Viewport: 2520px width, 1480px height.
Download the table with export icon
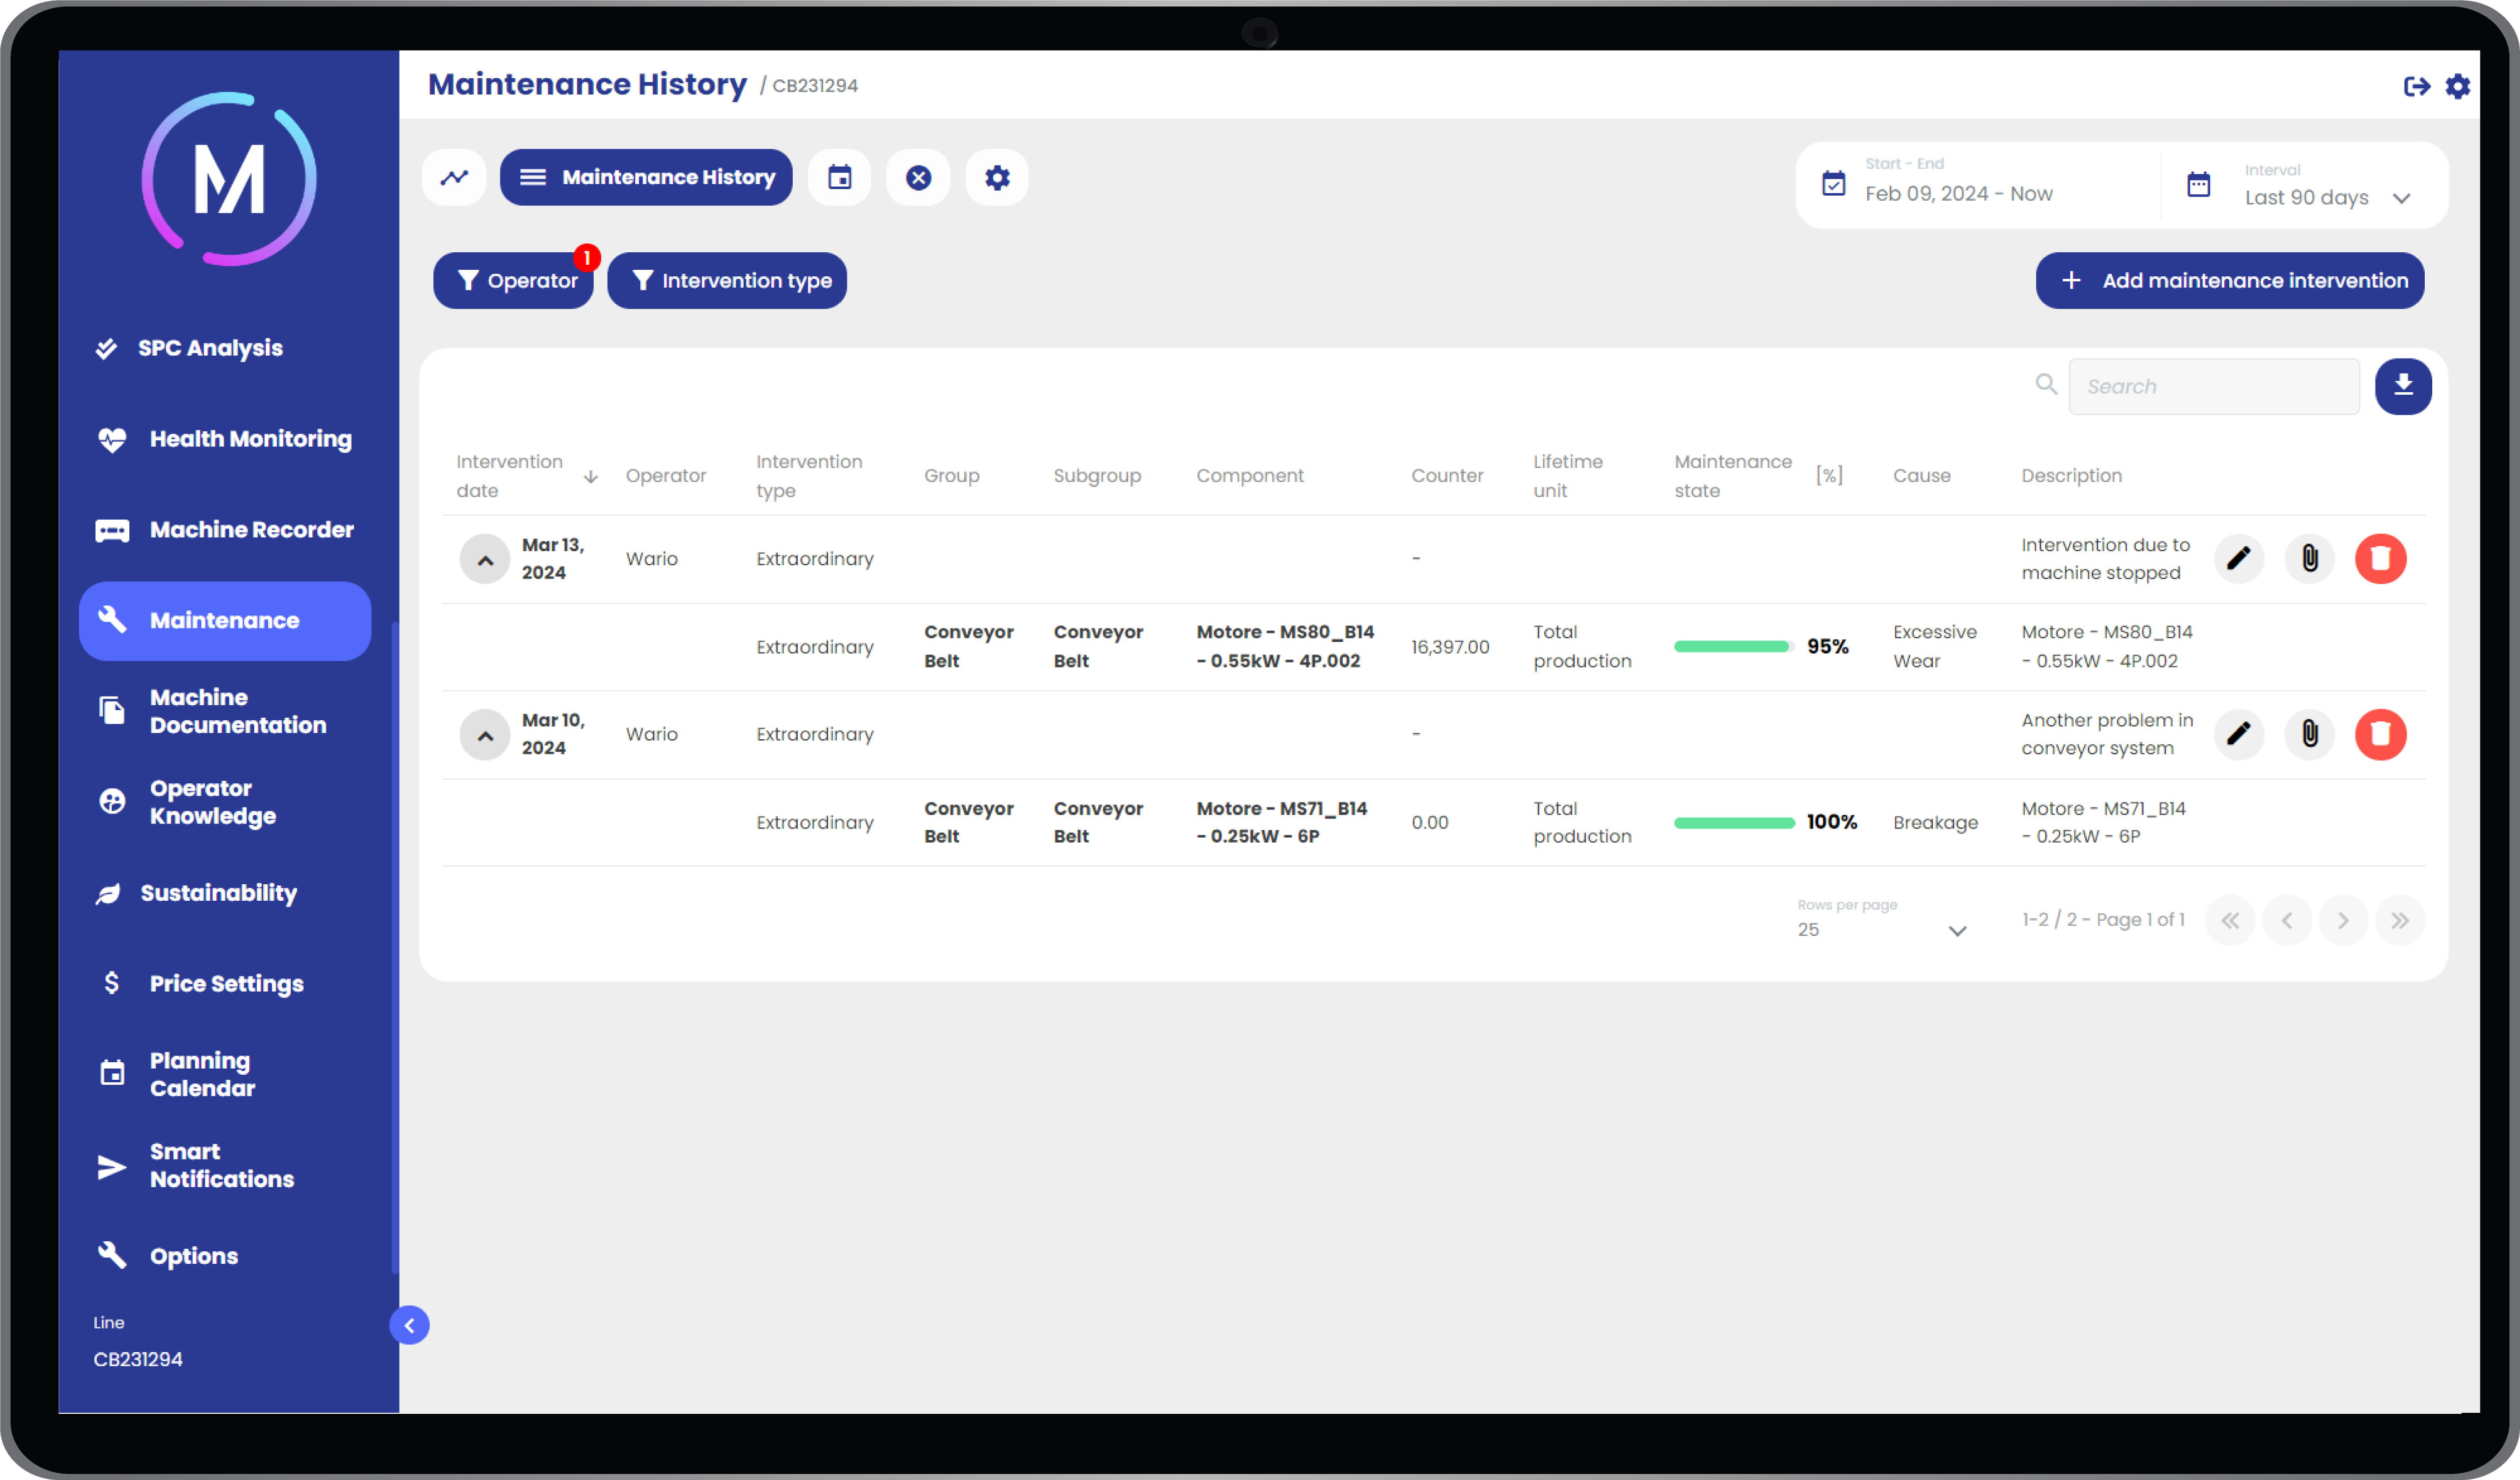tap(2403, 386)
